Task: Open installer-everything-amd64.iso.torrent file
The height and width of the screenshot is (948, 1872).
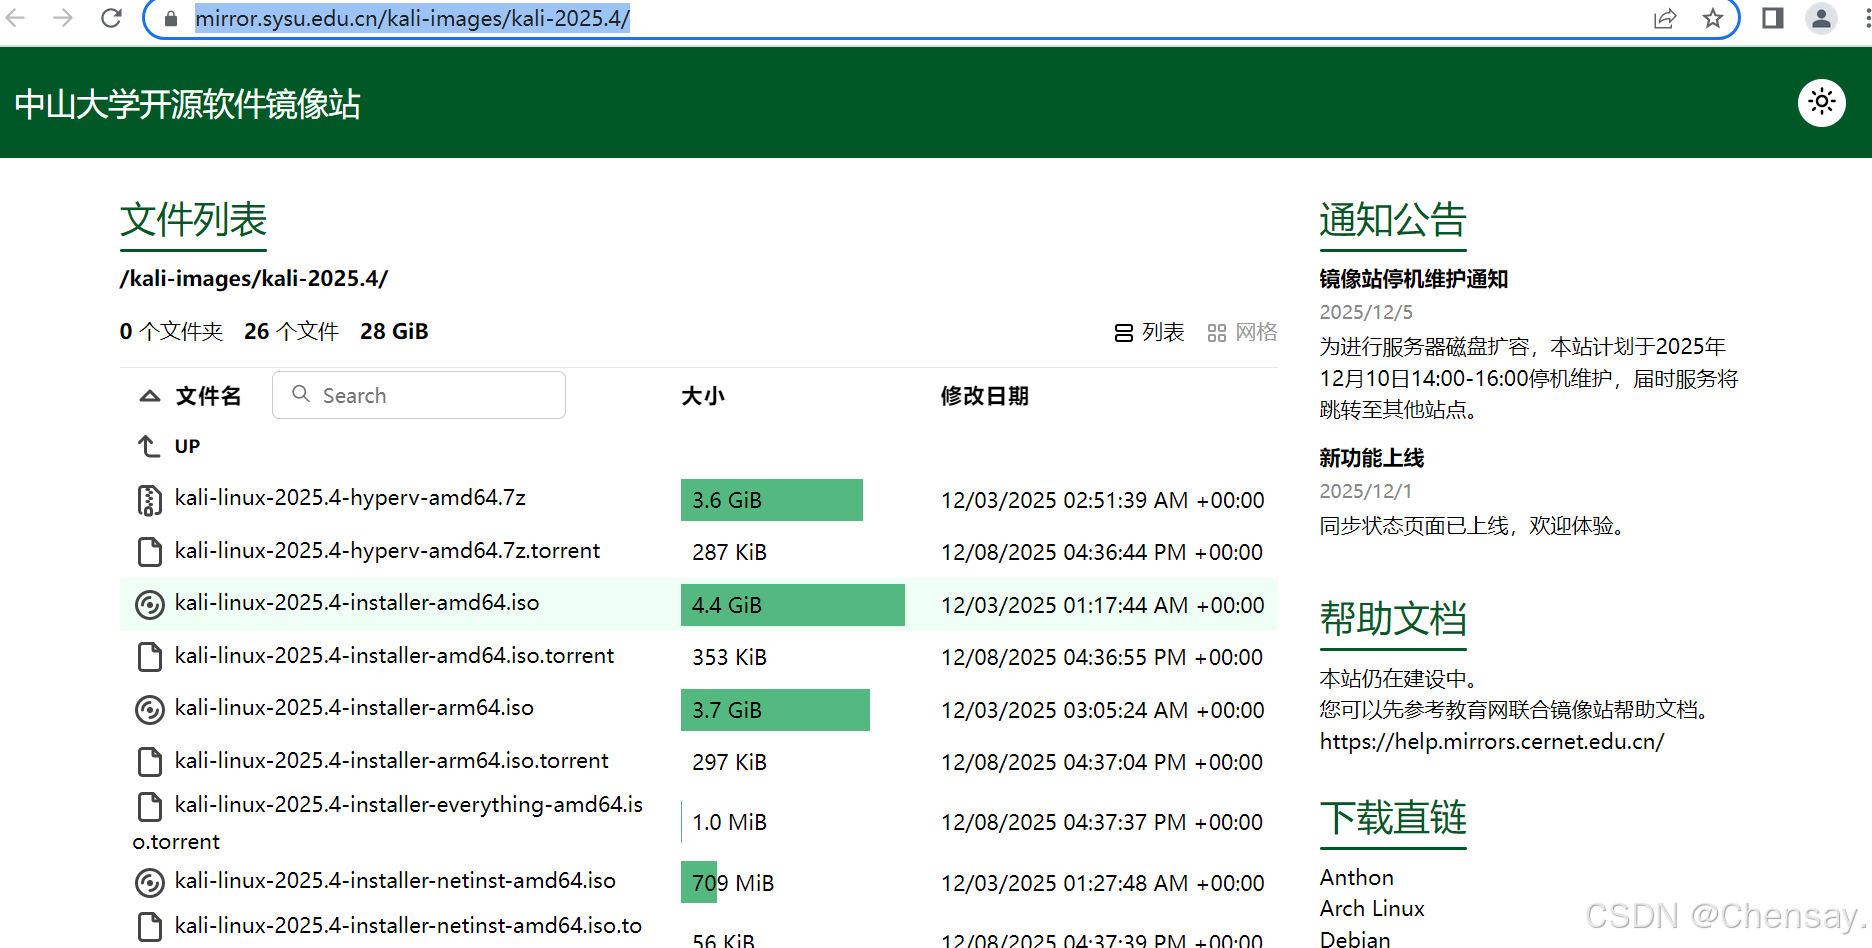Action: (388, 823)
